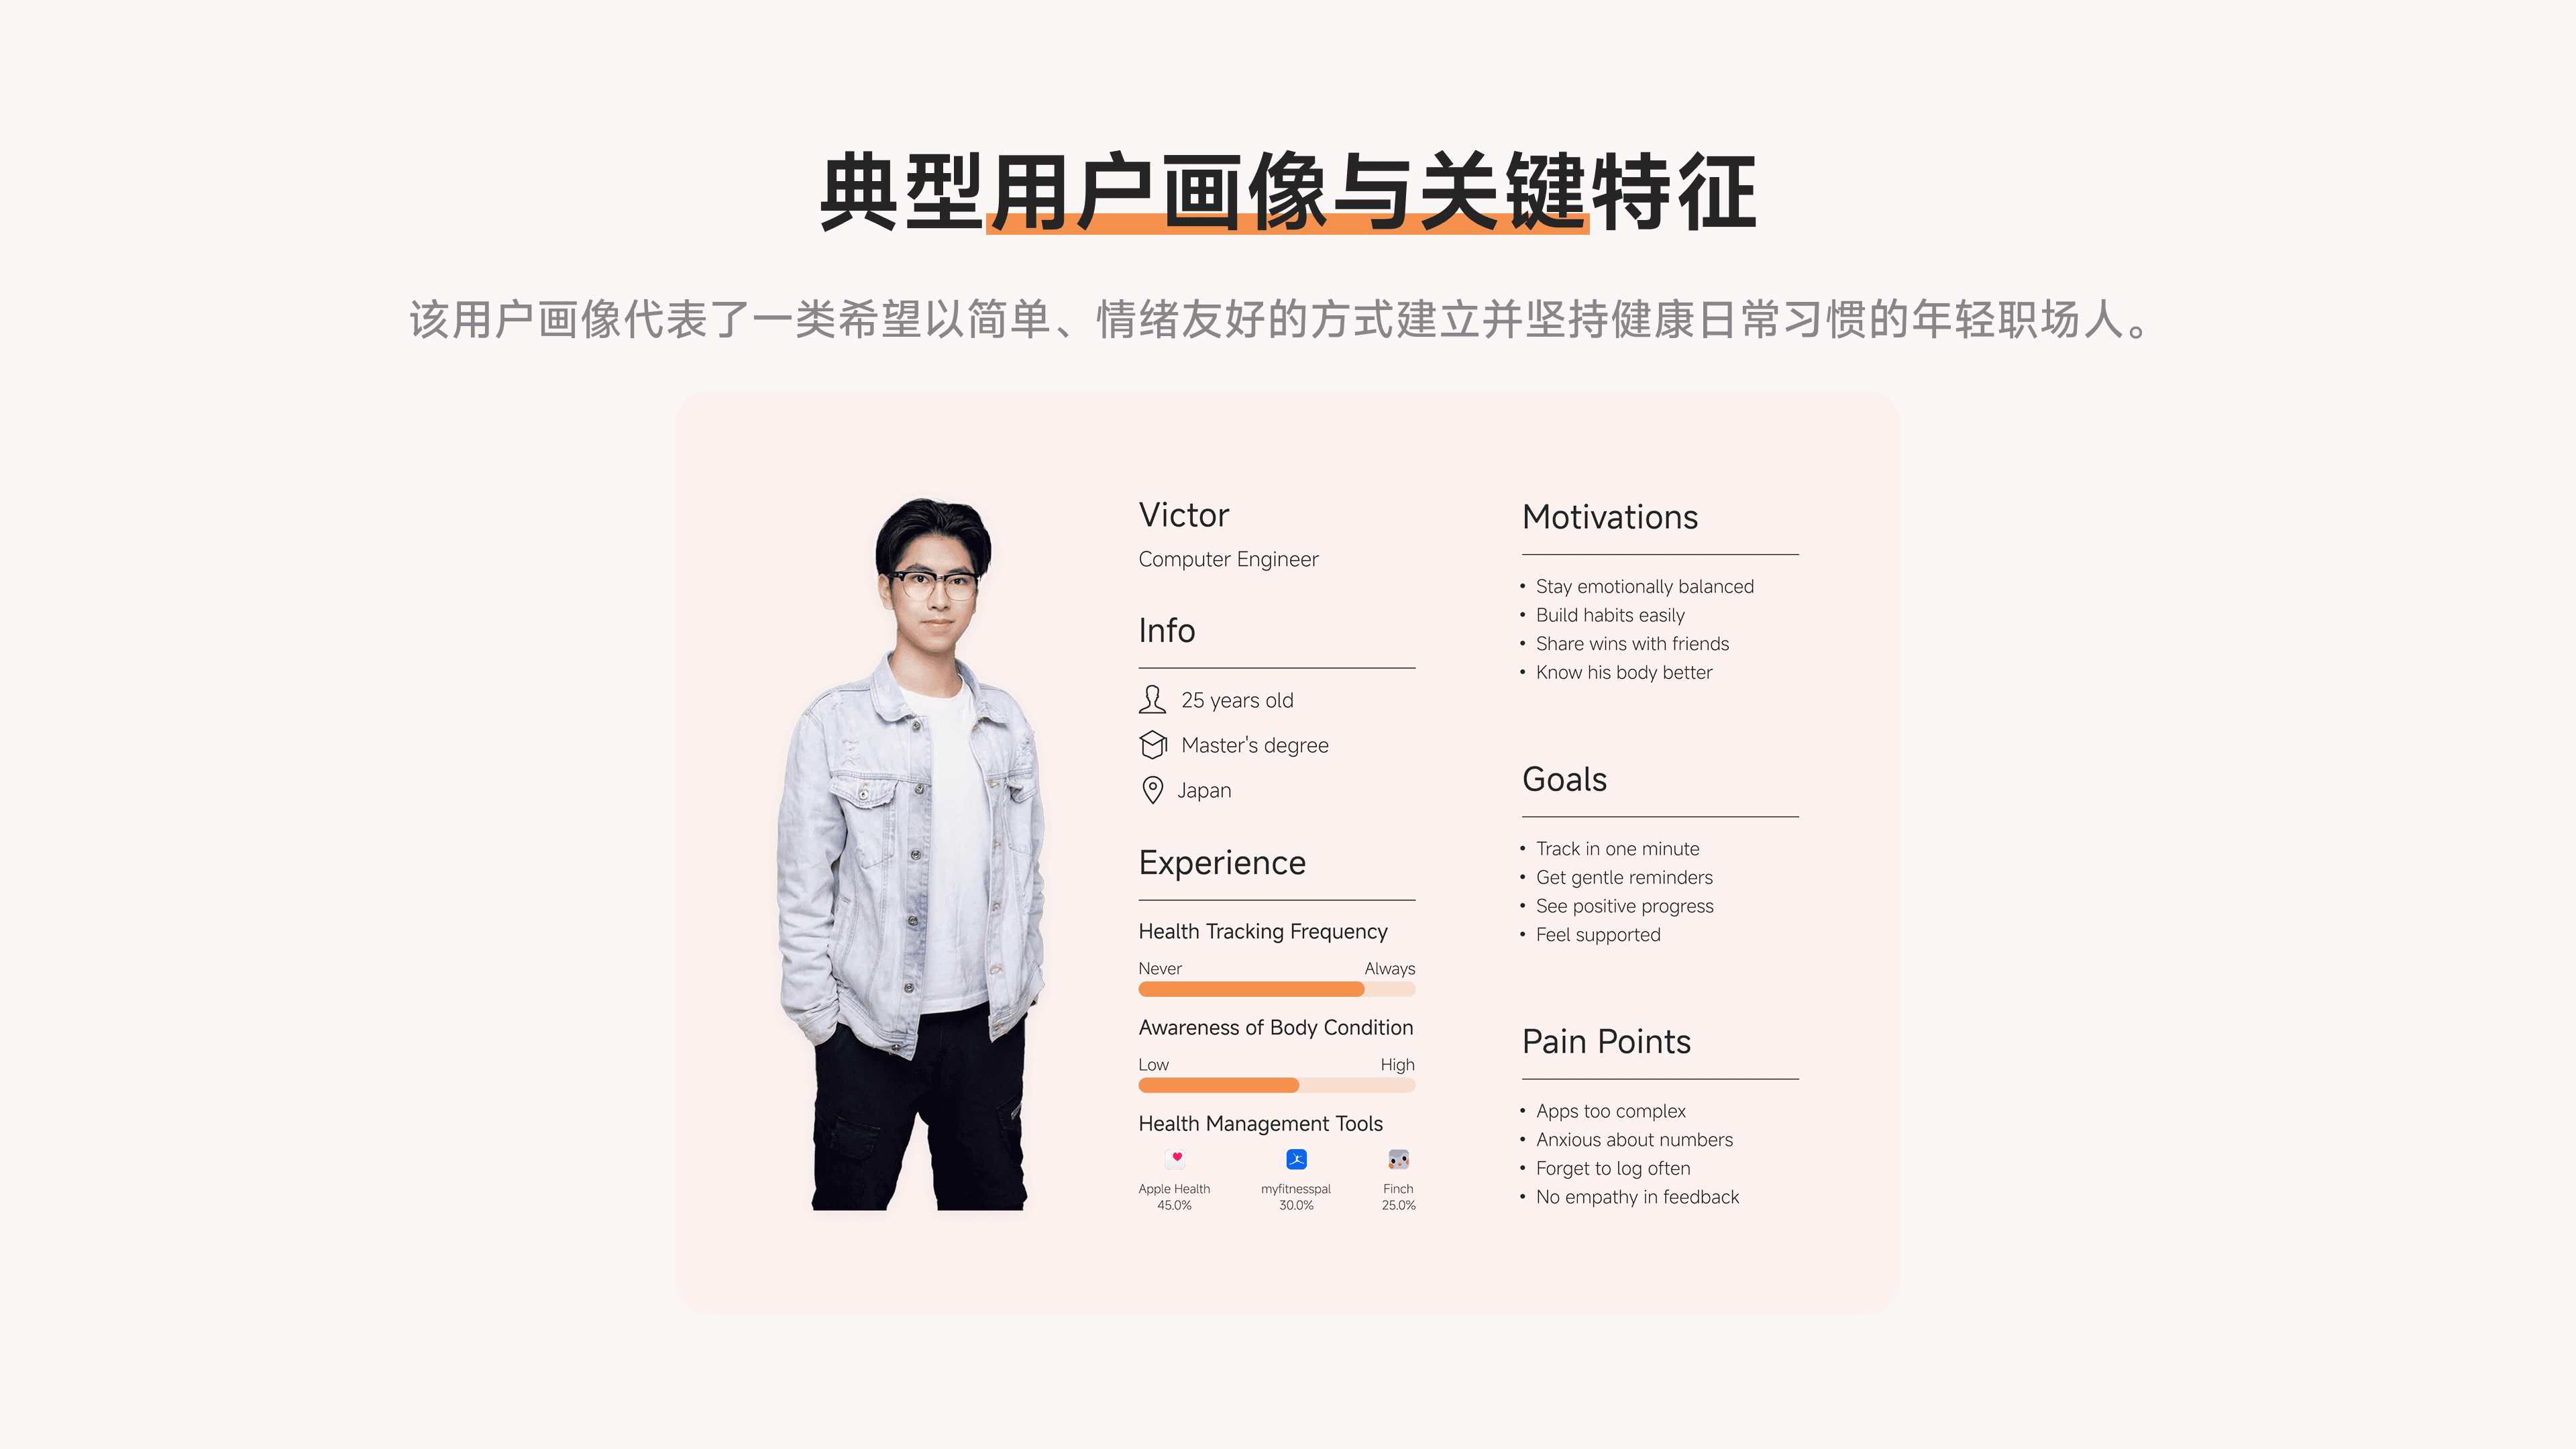Screen dimensions: 2576x1449
Task: Click the Awareness of Body Condition bar
Action: tap(1277, 1085)
